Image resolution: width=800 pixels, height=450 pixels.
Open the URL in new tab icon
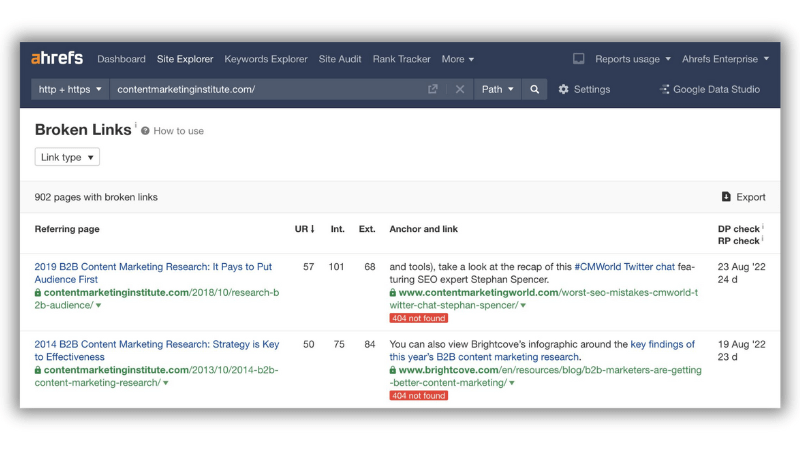433,89
